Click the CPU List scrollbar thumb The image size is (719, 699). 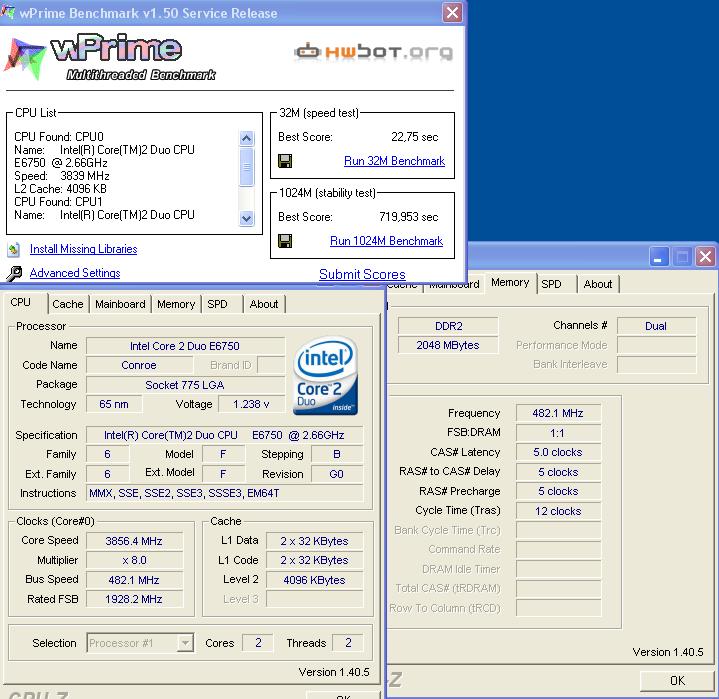tap(246, 166)
